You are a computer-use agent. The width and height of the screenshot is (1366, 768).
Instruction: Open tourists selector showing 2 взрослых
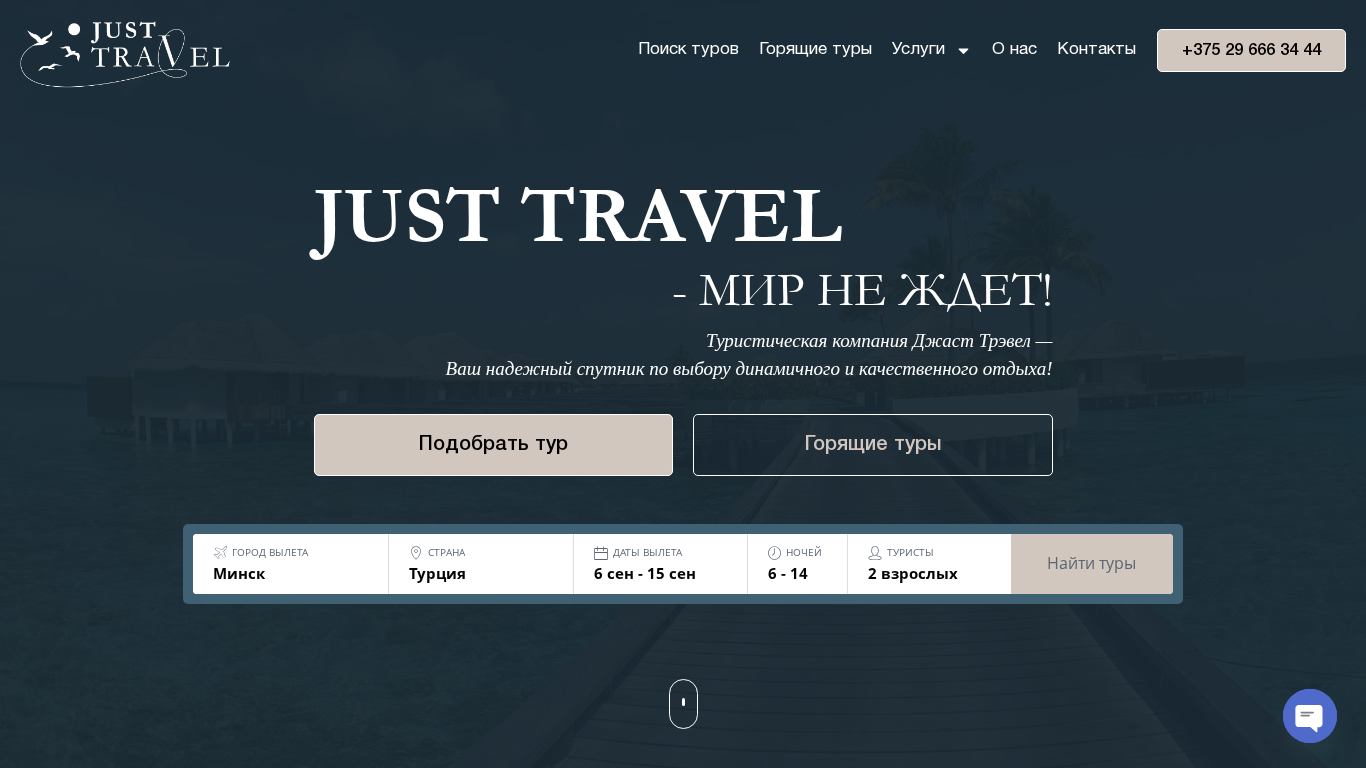pos(930,564)
